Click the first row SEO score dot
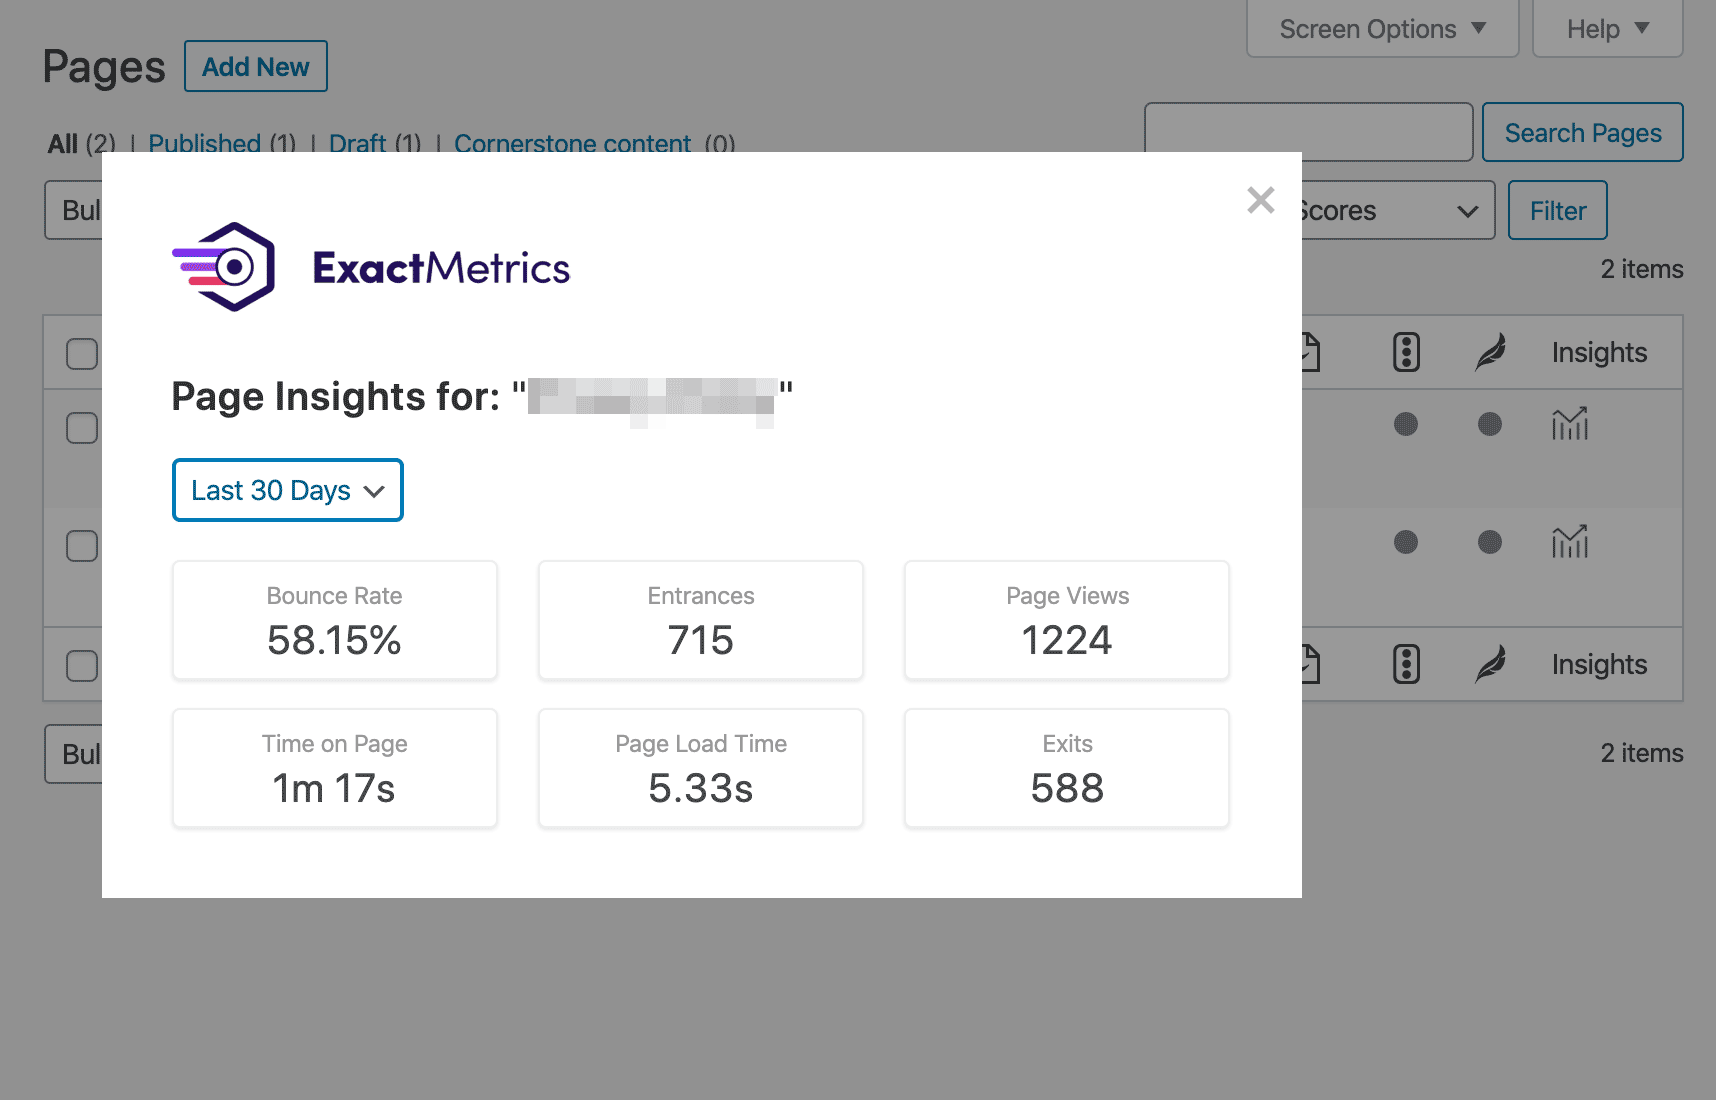Screen dimensions: 1716x1100 pos(1406,424)
